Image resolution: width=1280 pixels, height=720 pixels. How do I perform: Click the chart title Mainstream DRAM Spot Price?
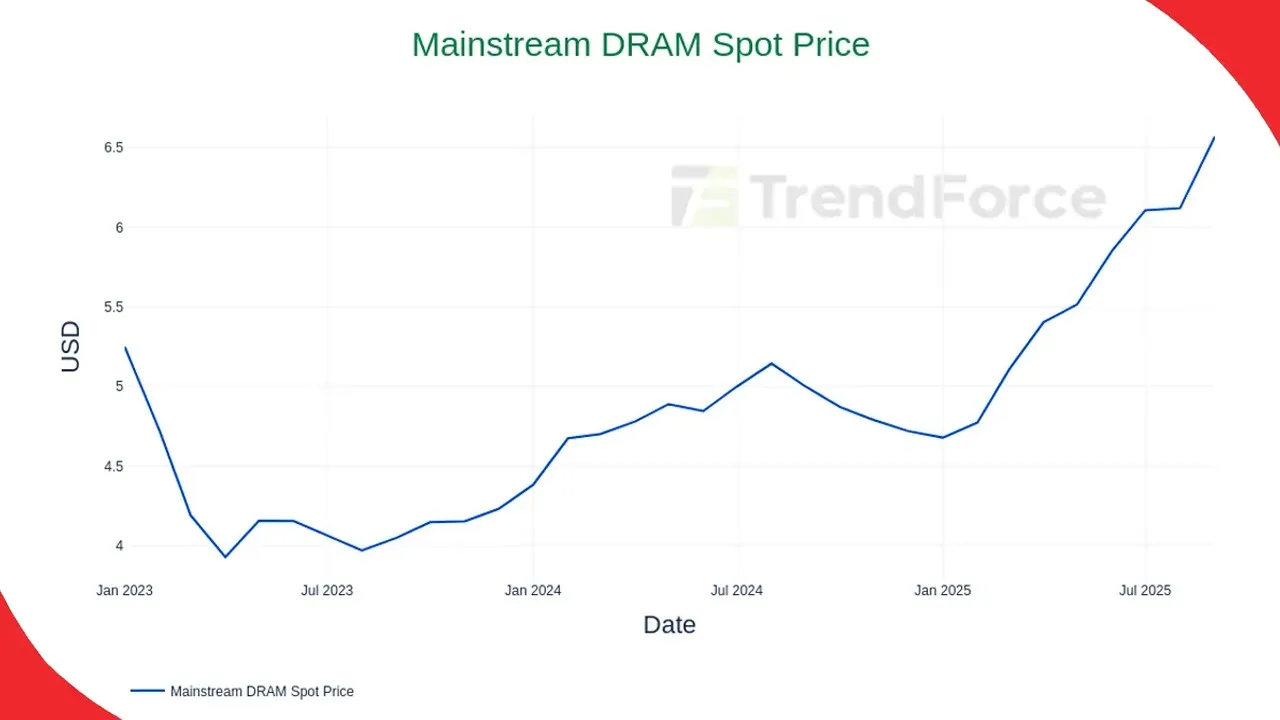[641, 45]
